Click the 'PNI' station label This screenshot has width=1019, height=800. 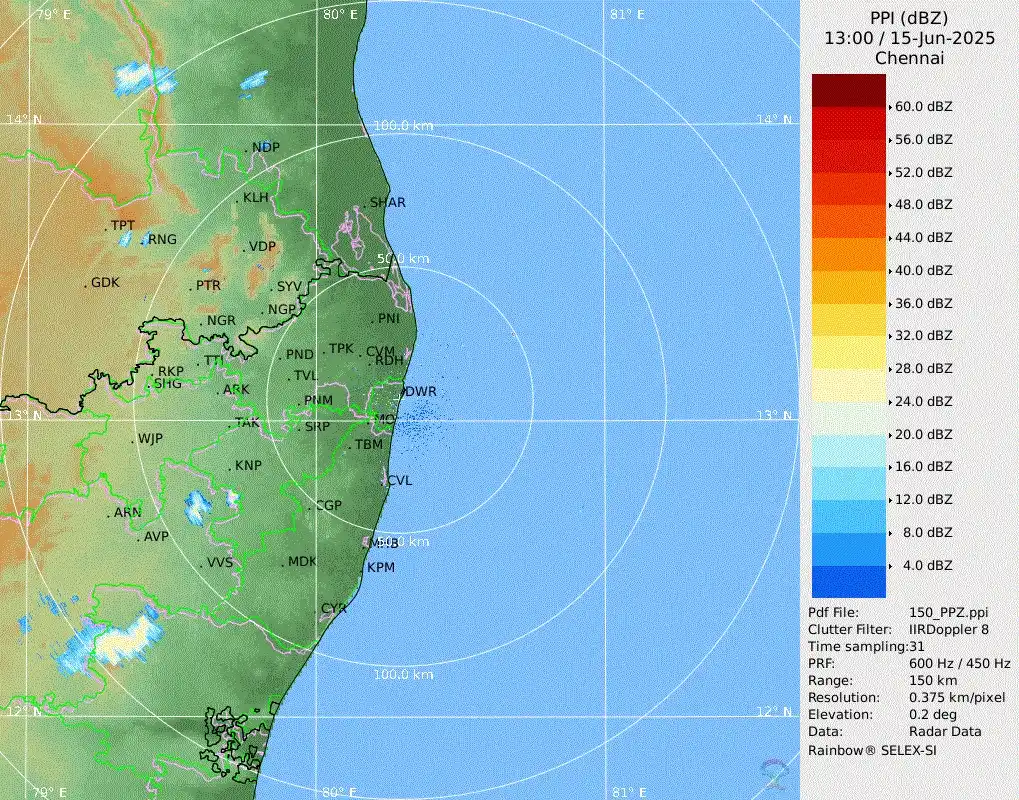click(389, 319)
